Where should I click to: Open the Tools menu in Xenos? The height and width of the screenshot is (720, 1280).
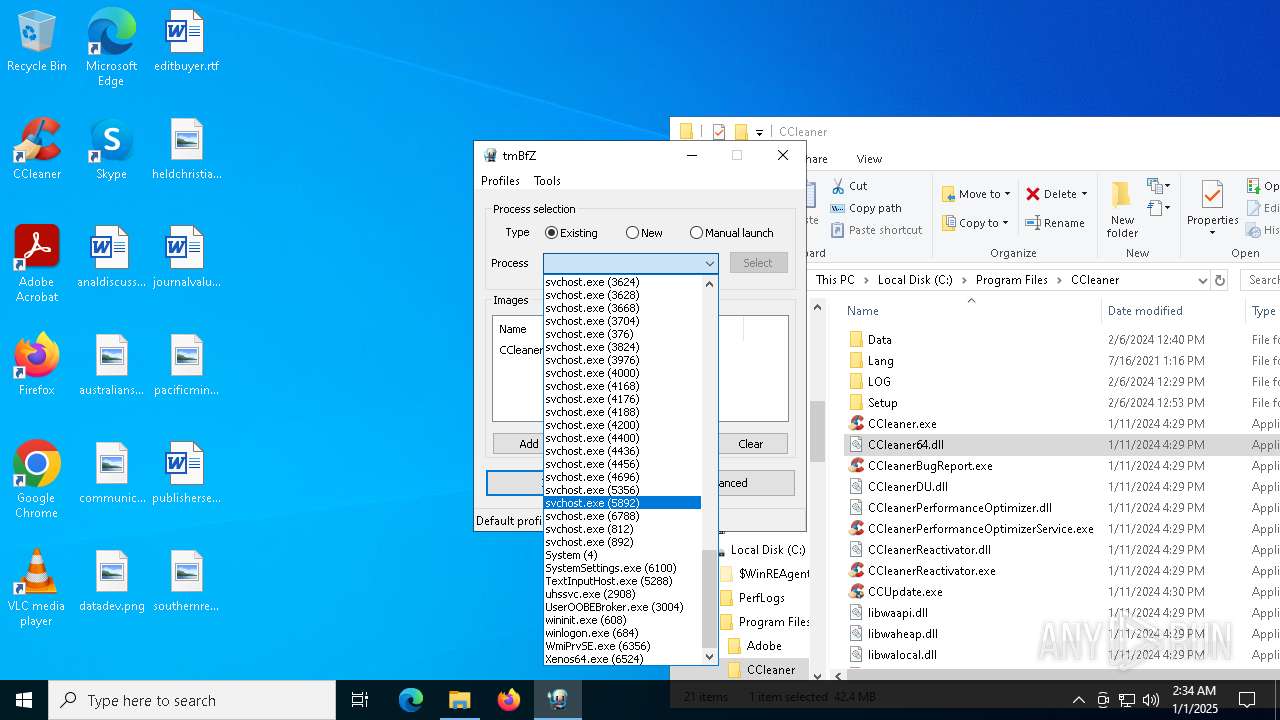pyautogui.click(x=547, y=181)
